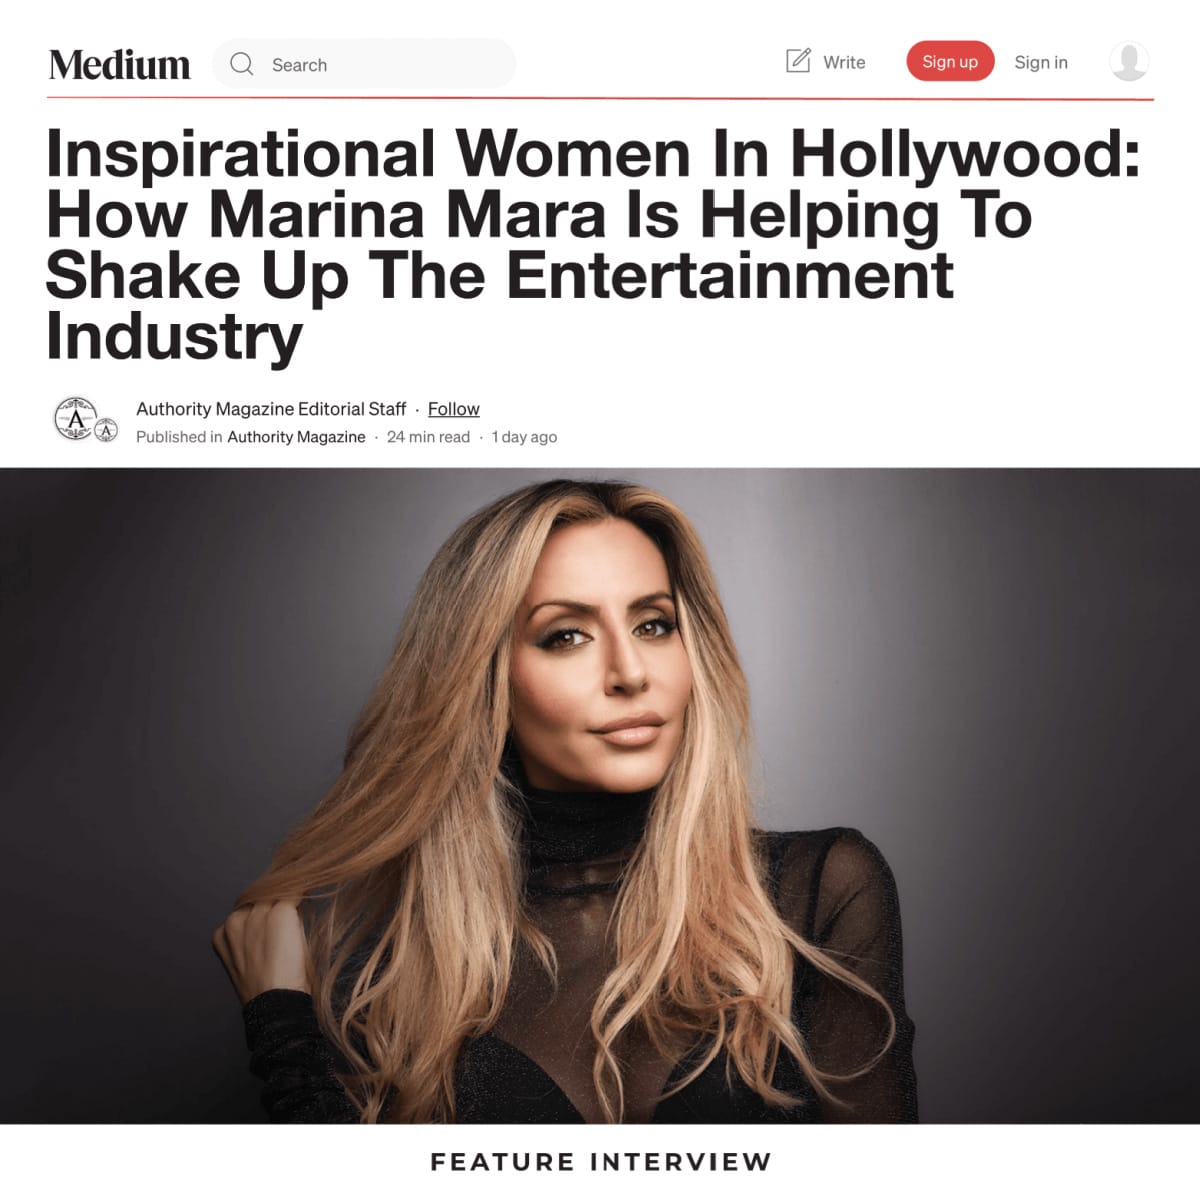Follow Authority Magazine Editorial Staff

click(453, 409)
